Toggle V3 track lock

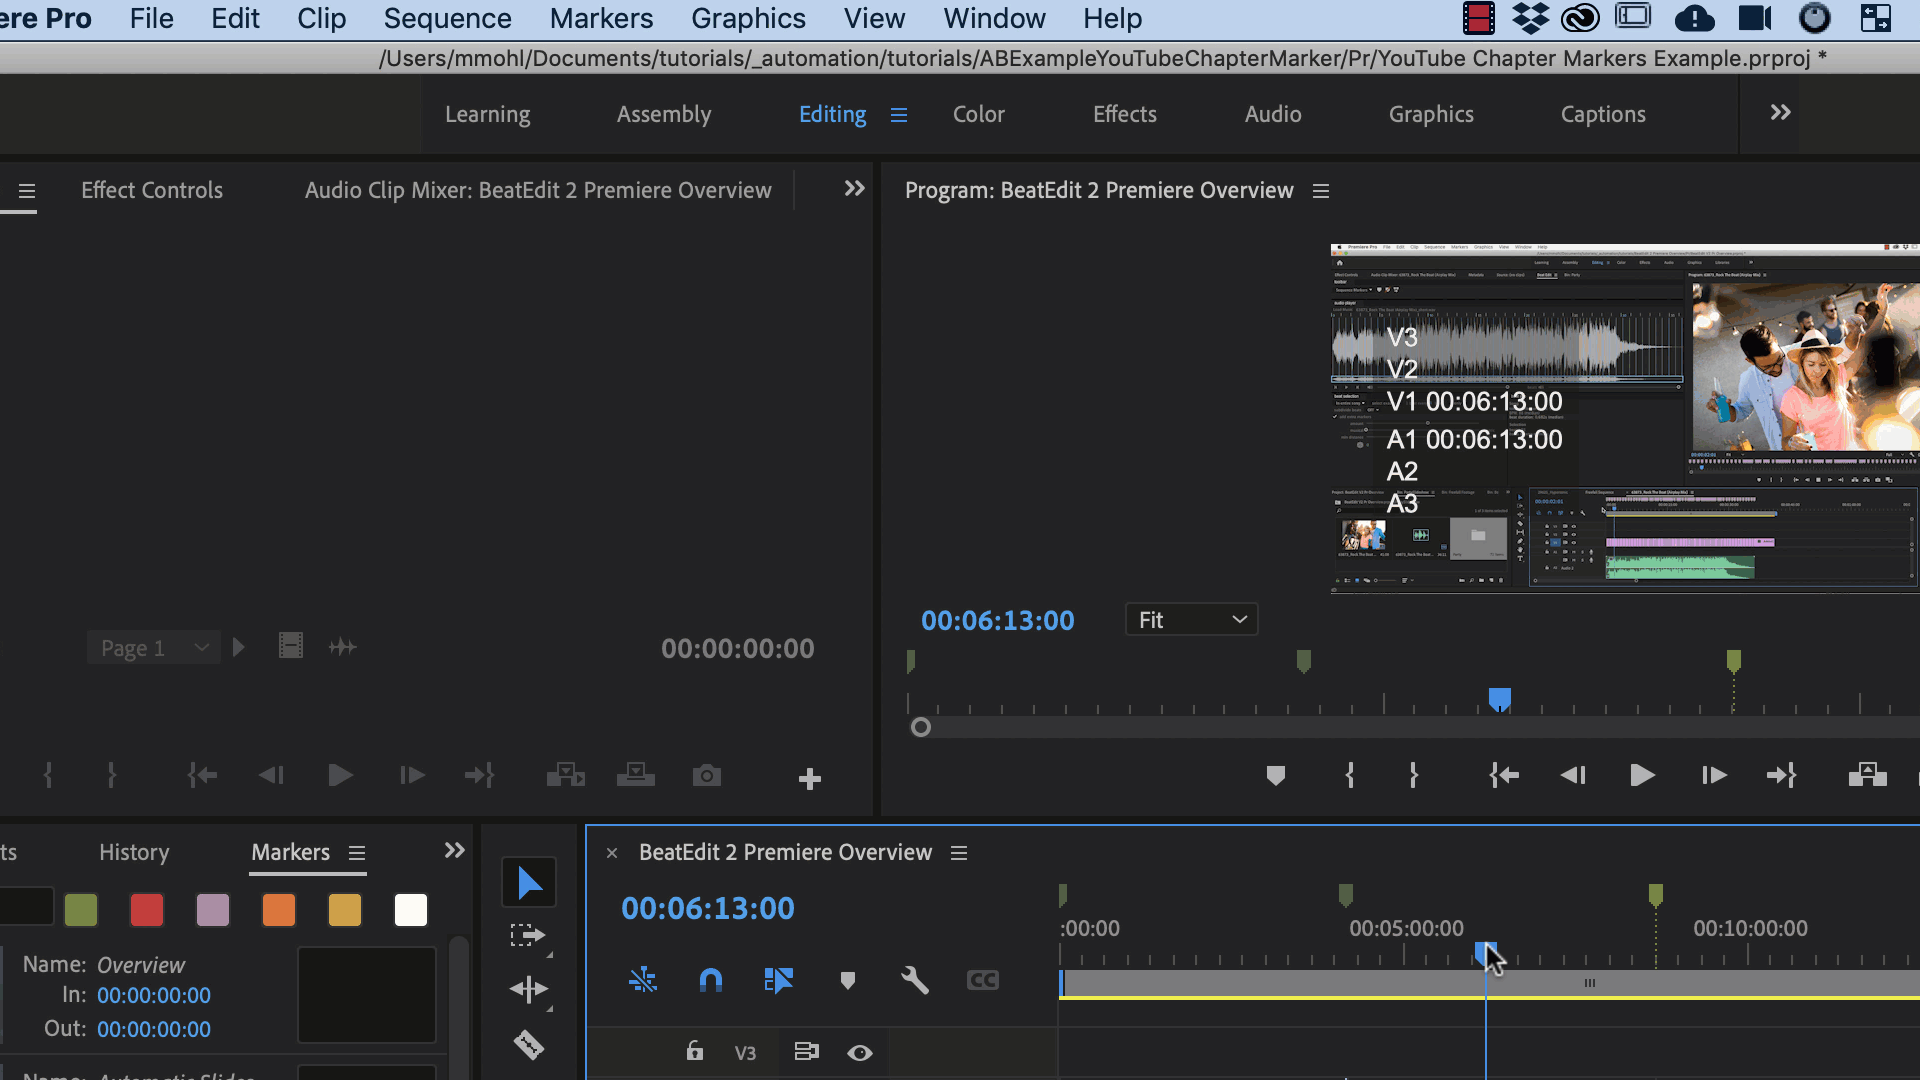(x=694, y=1051)
